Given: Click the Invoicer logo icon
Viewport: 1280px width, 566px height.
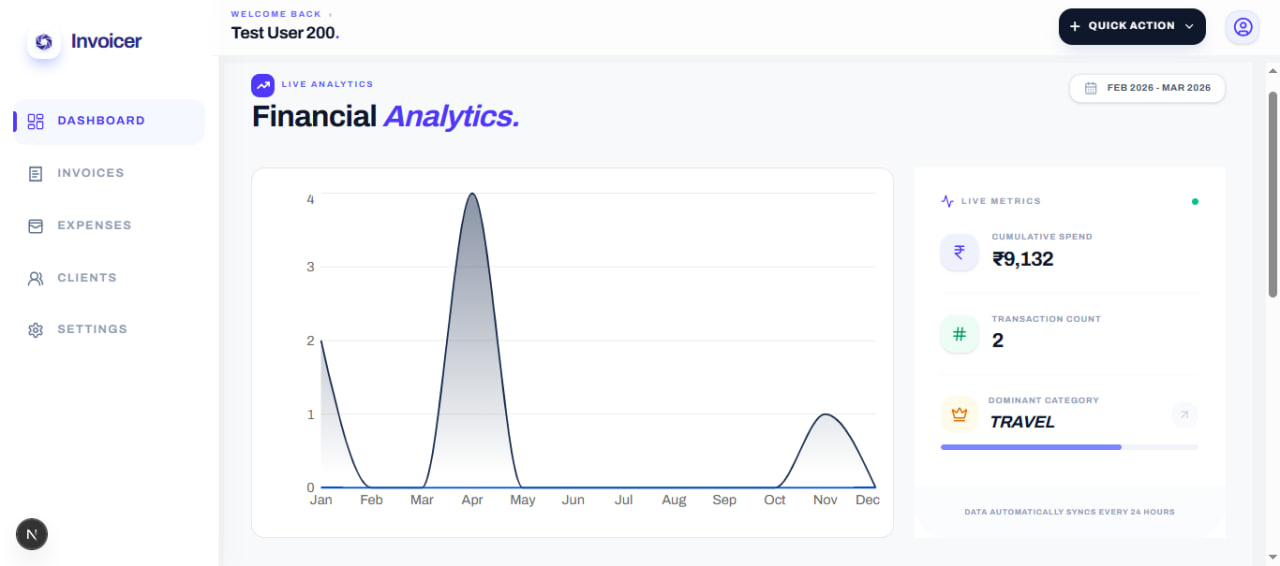Looking at the screenshot, I should tap(43, 42).
